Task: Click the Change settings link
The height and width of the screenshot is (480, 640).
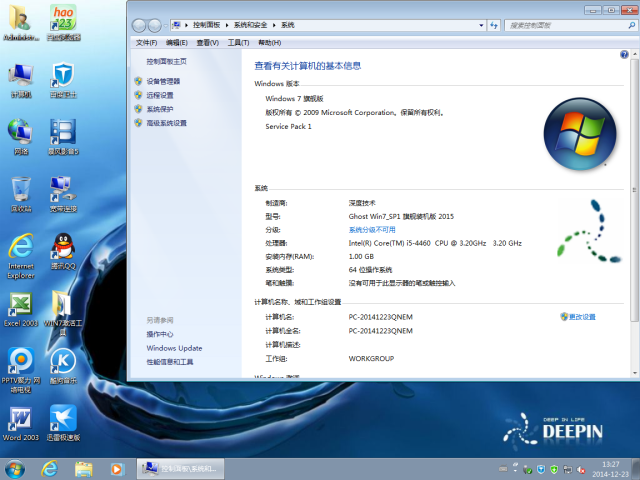Action: point(582,317)
